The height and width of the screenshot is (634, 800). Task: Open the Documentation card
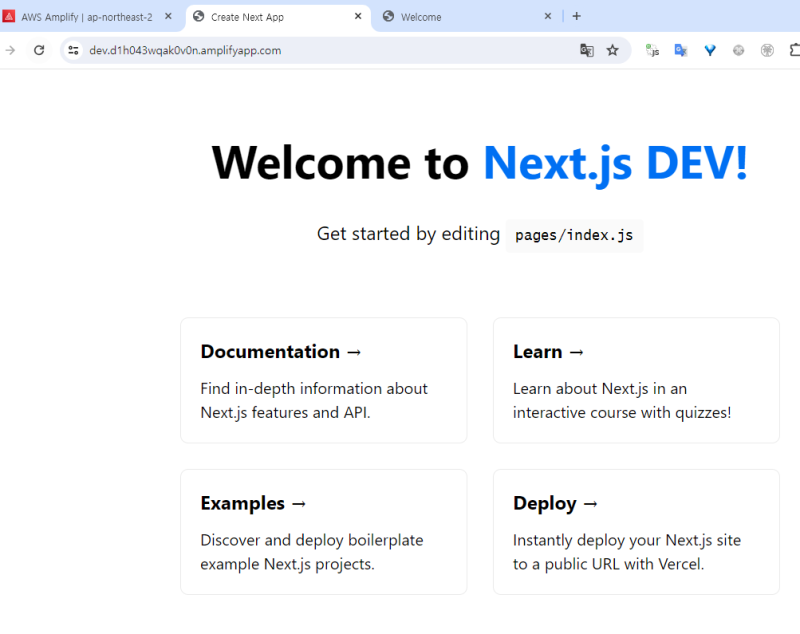pyautogui.click(x=323, y=380)
